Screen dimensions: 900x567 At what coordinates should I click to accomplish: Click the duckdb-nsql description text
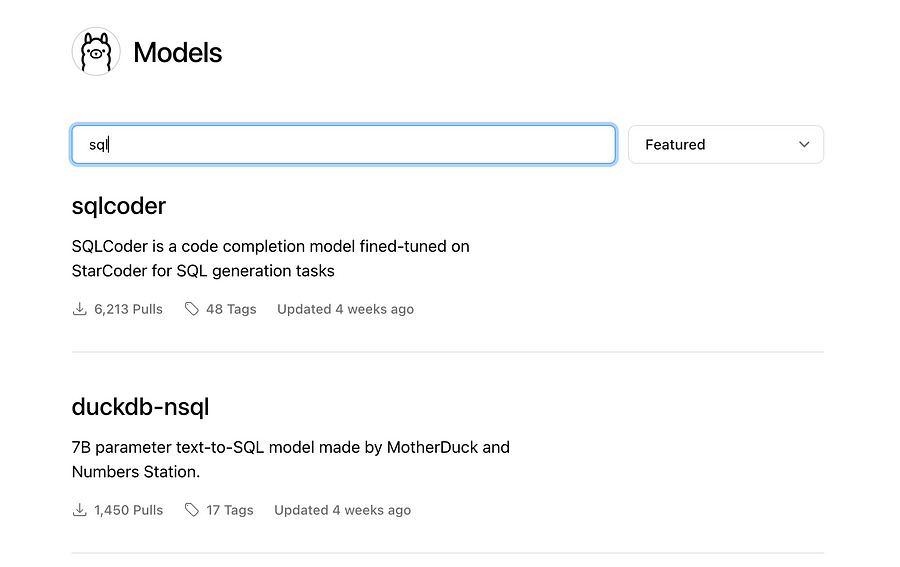(x=290, y=459)
